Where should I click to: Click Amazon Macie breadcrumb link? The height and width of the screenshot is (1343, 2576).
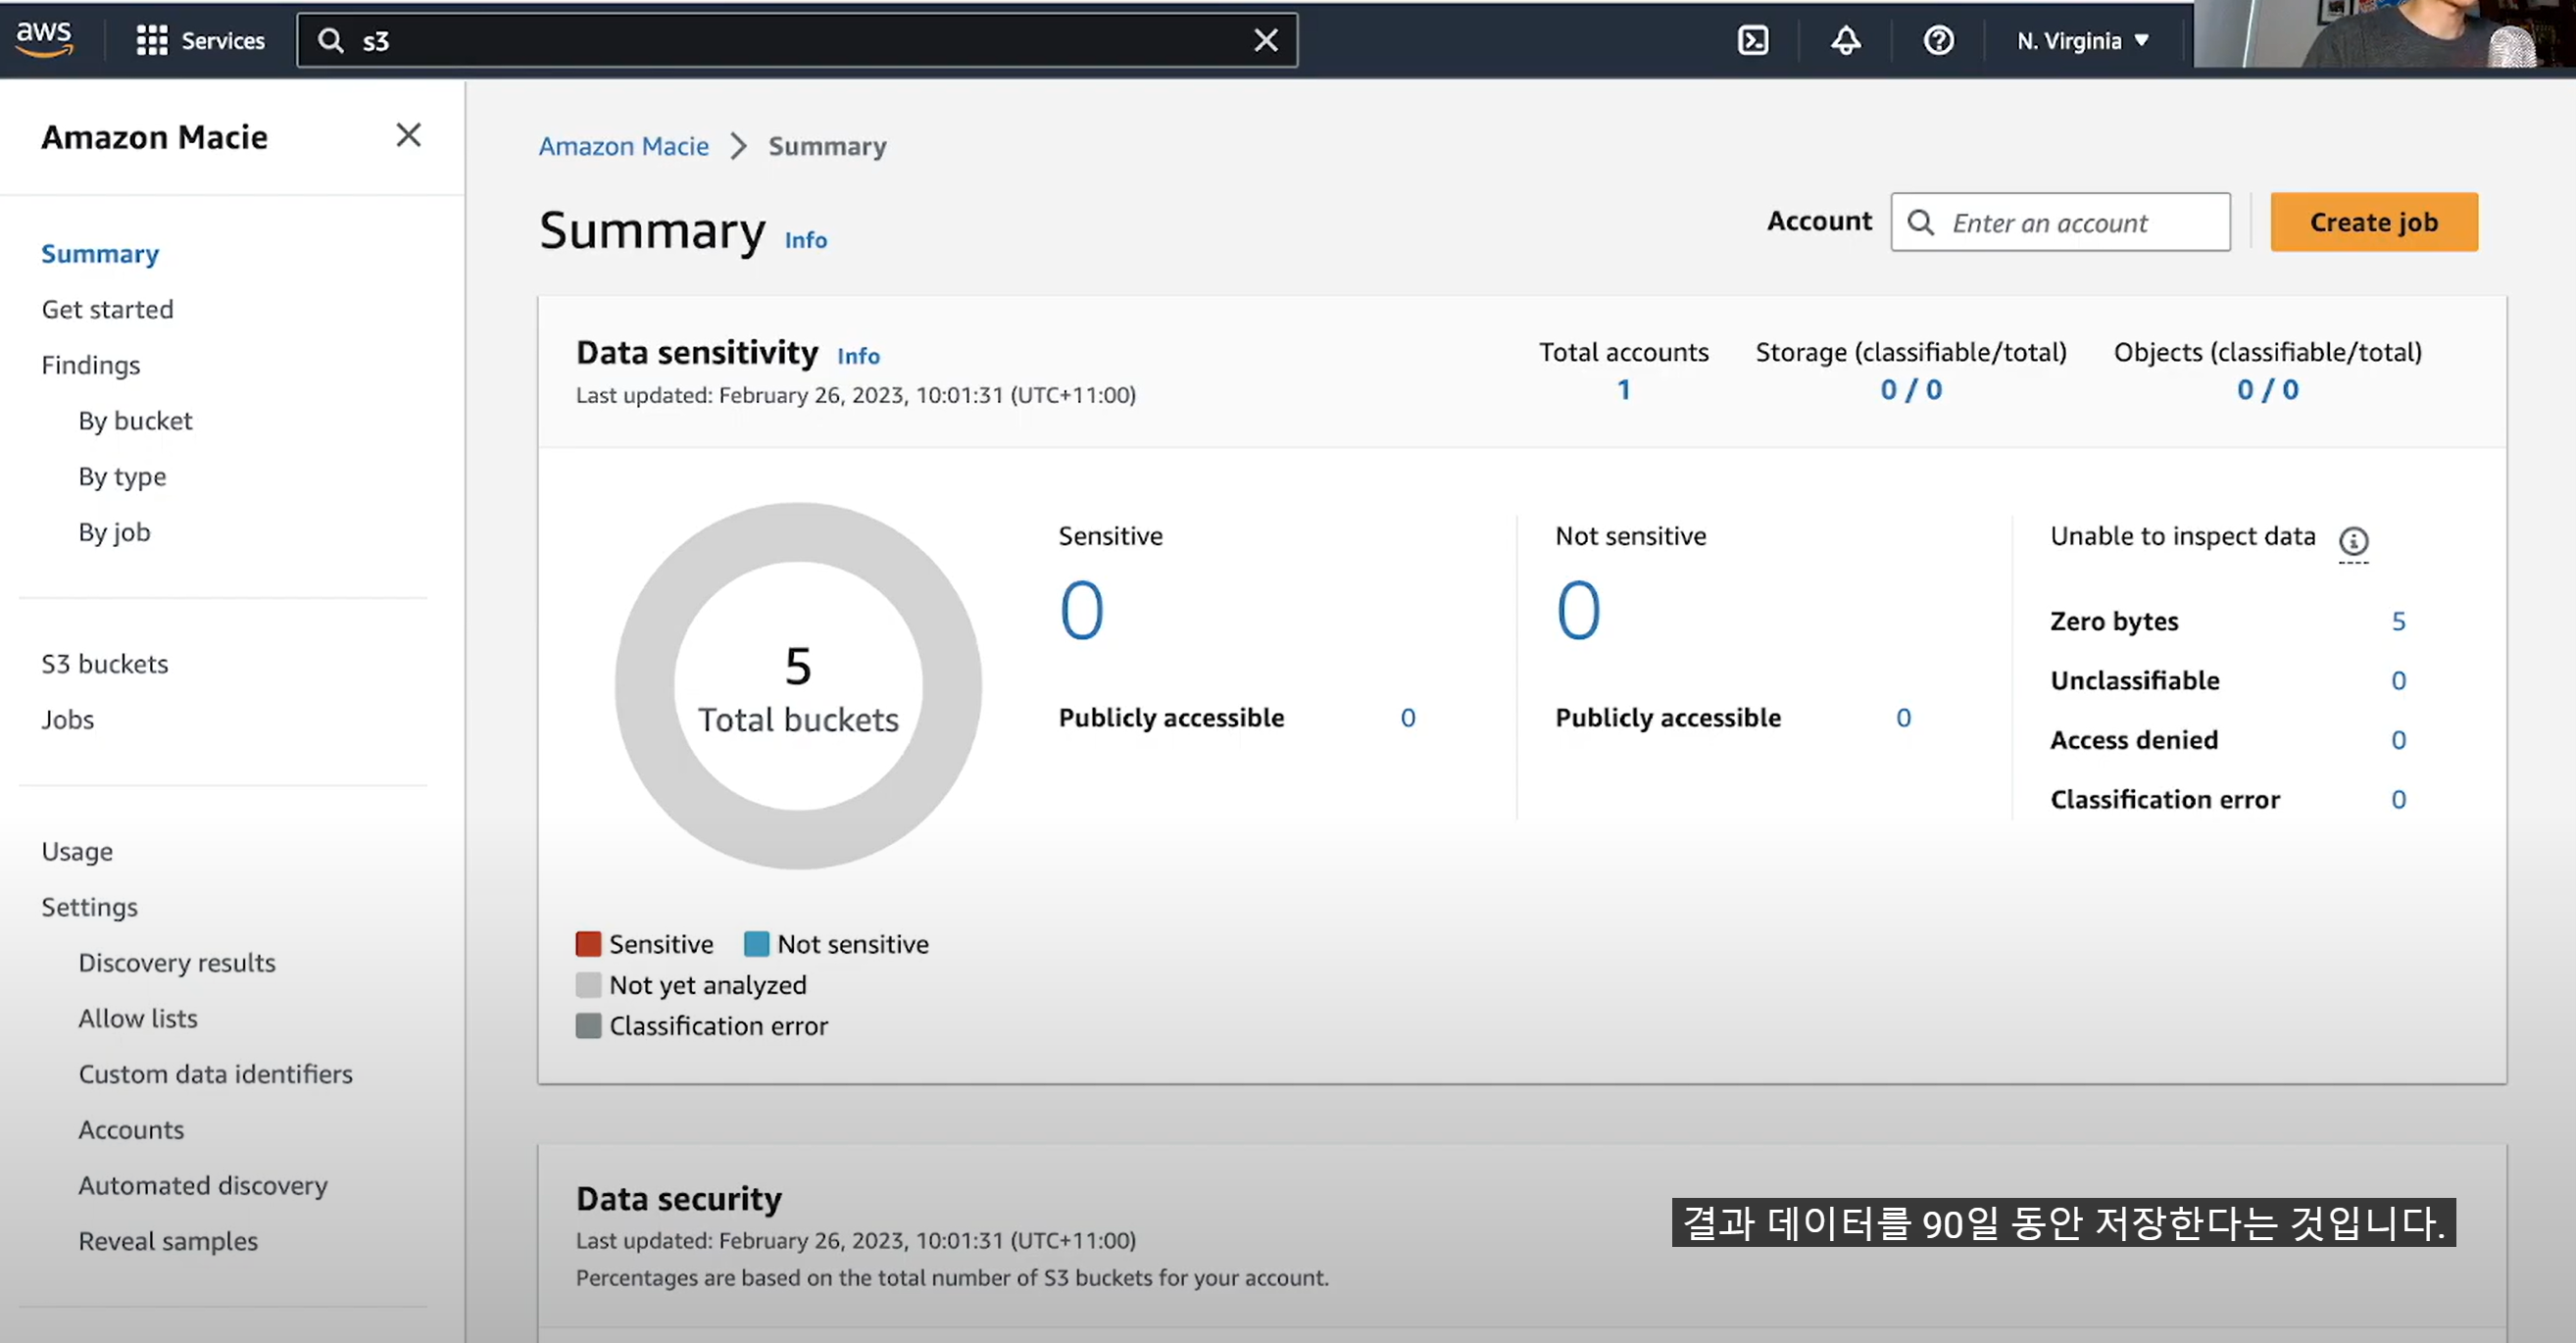coord(623,146)
